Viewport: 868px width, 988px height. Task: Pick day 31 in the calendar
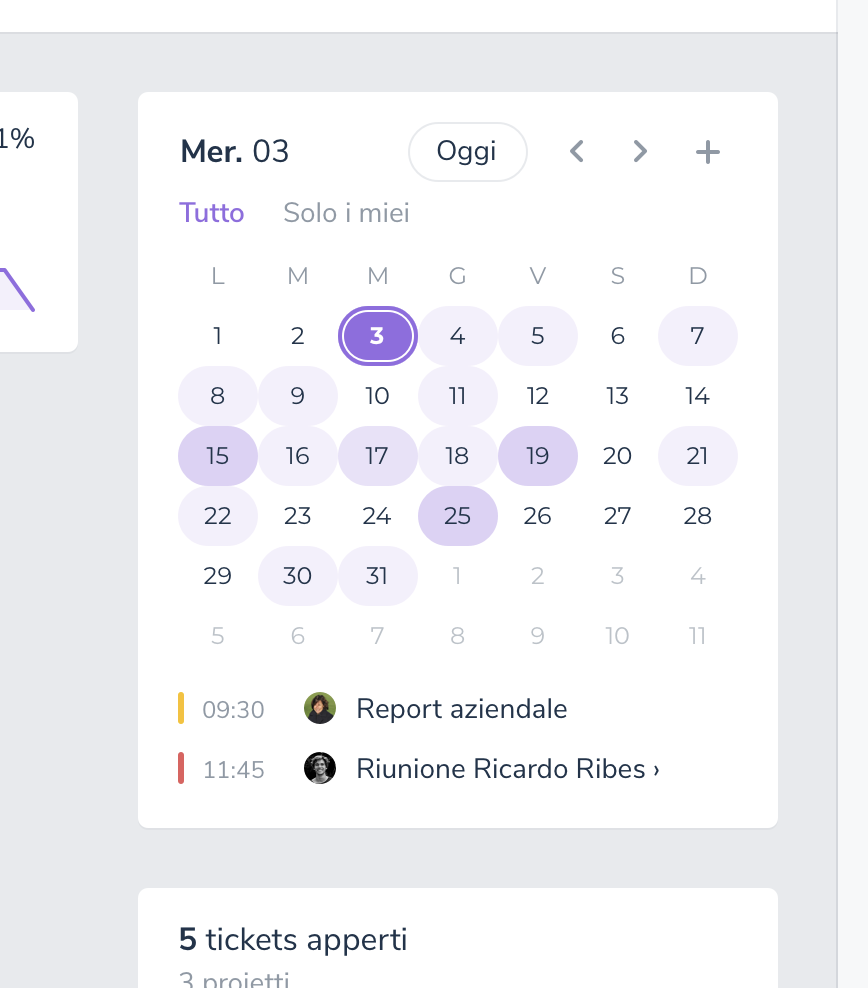coord(377,576)
